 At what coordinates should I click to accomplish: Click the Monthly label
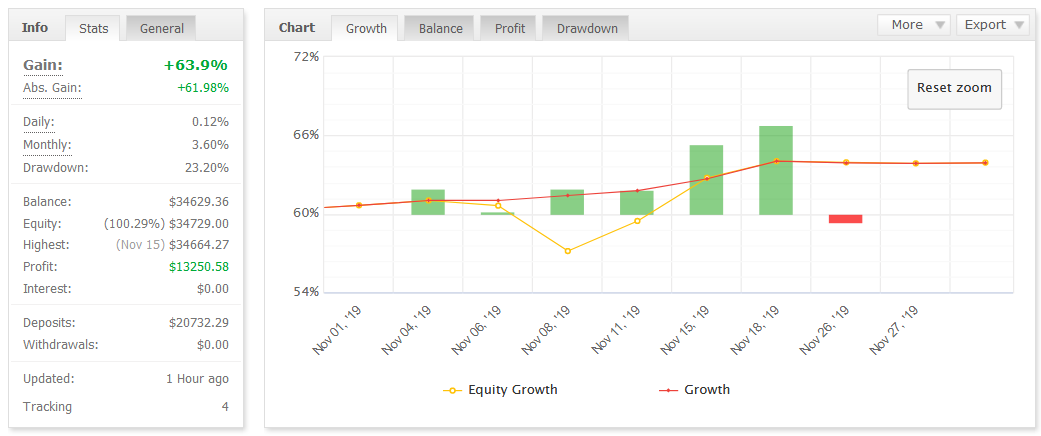click(47, 145)
